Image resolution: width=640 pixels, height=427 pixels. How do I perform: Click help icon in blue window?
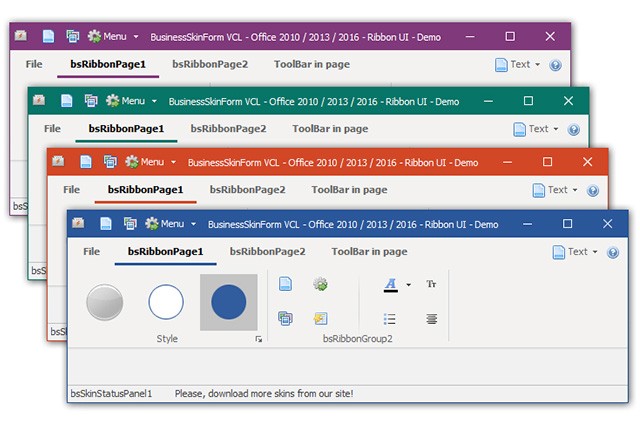613,253
